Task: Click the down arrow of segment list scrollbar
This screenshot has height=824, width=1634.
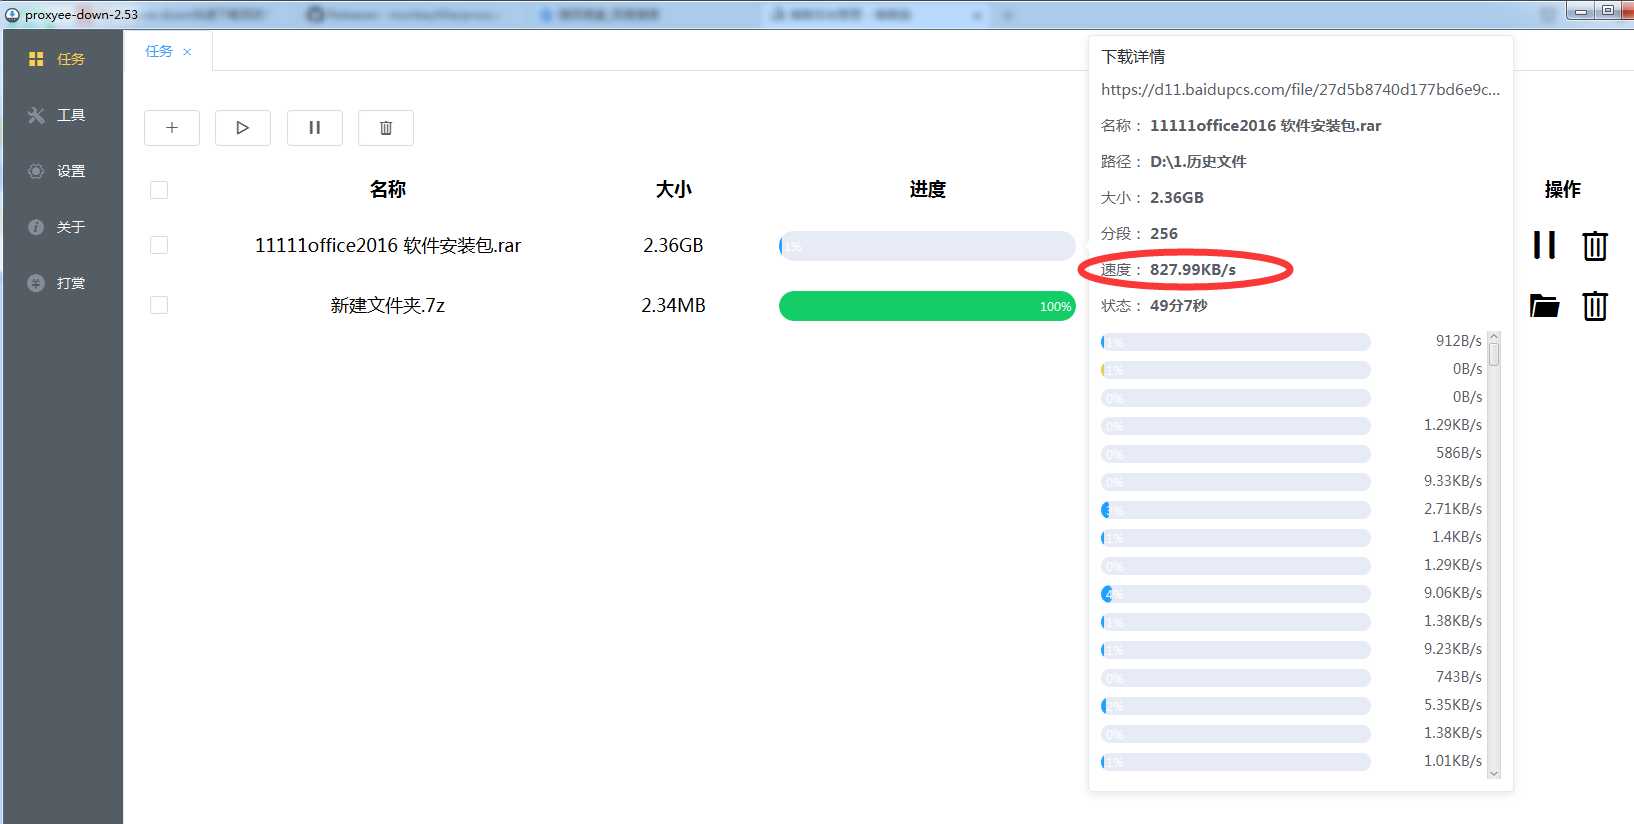Action: pyautogui.click(x=1494, y=773)
